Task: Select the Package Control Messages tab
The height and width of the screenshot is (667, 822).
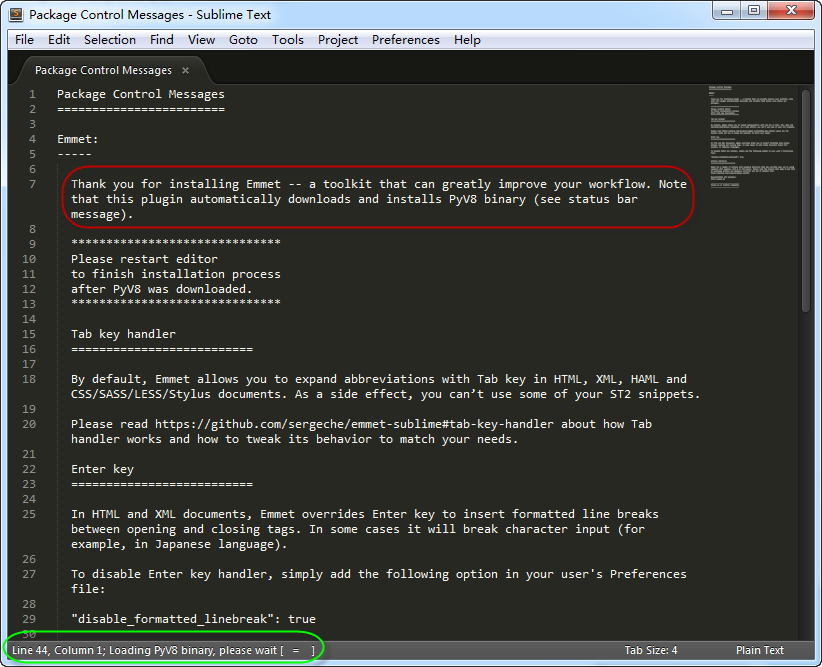Action: (102, 70)
